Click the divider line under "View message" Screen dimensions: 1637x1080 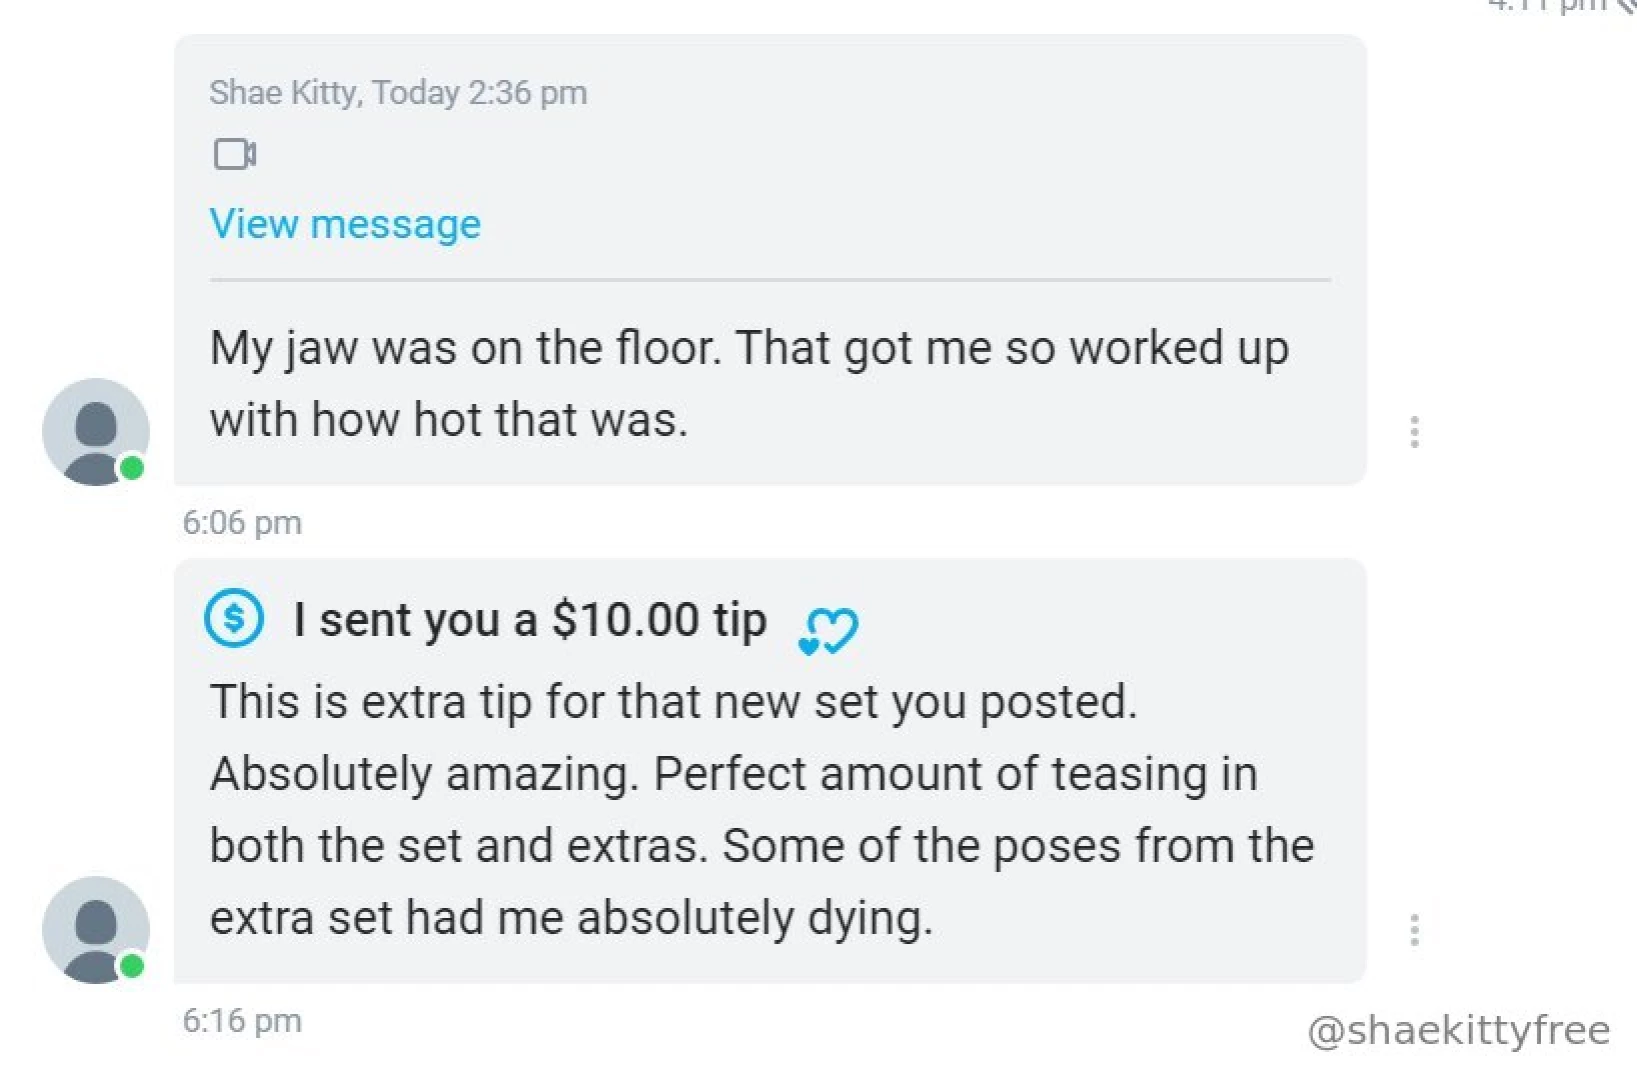pyautogui.click(x=770, y=281)
